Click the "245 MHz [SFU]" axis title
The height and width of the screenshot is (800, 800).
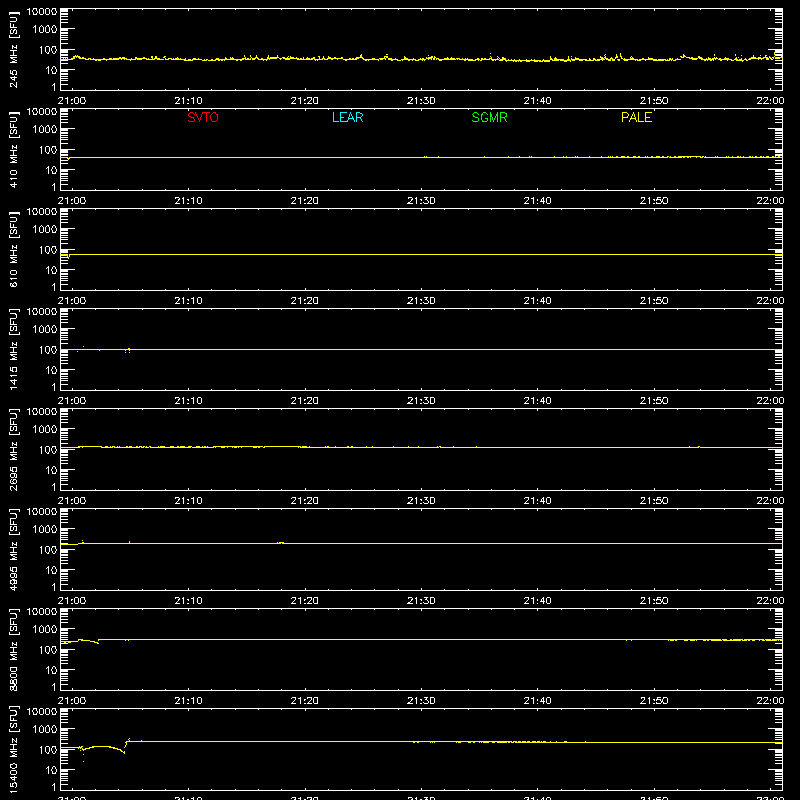(14, 49)
